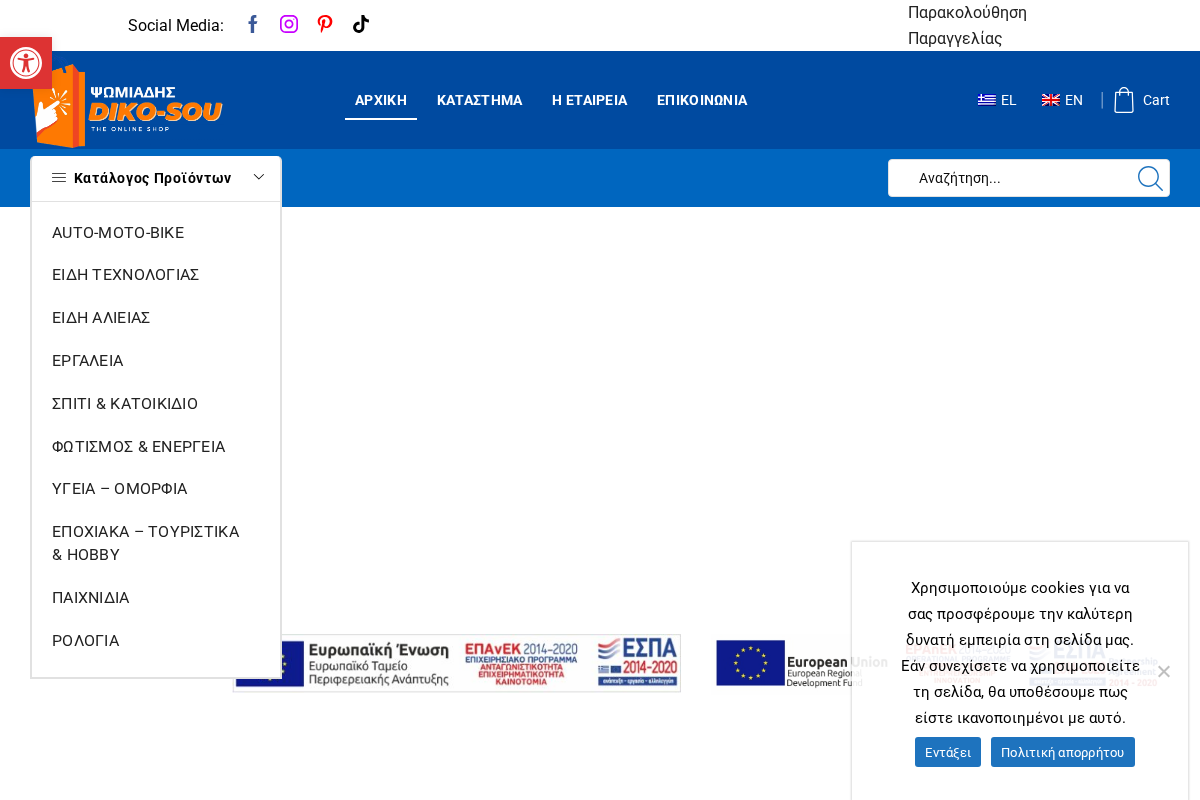
Task: Open the ΕΠΙΚΟΙΝΩΝΙΑ menu item
Action: (702, 100)
